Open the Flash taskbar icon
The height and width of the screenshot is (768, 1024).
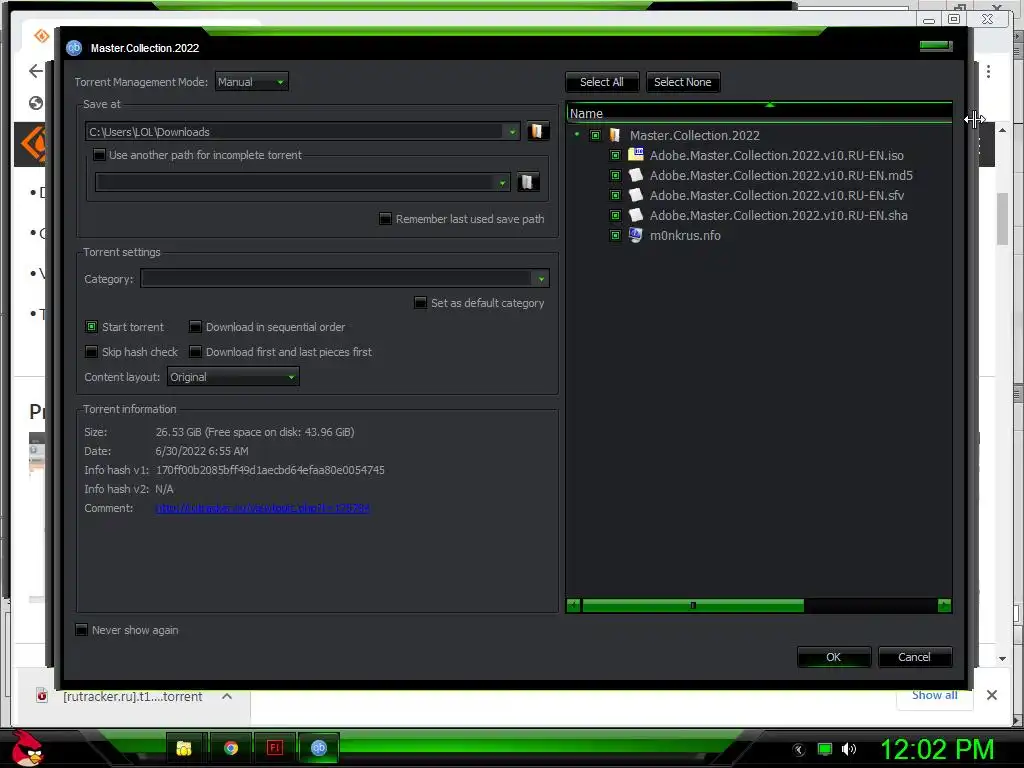click(x=275, y=748)
